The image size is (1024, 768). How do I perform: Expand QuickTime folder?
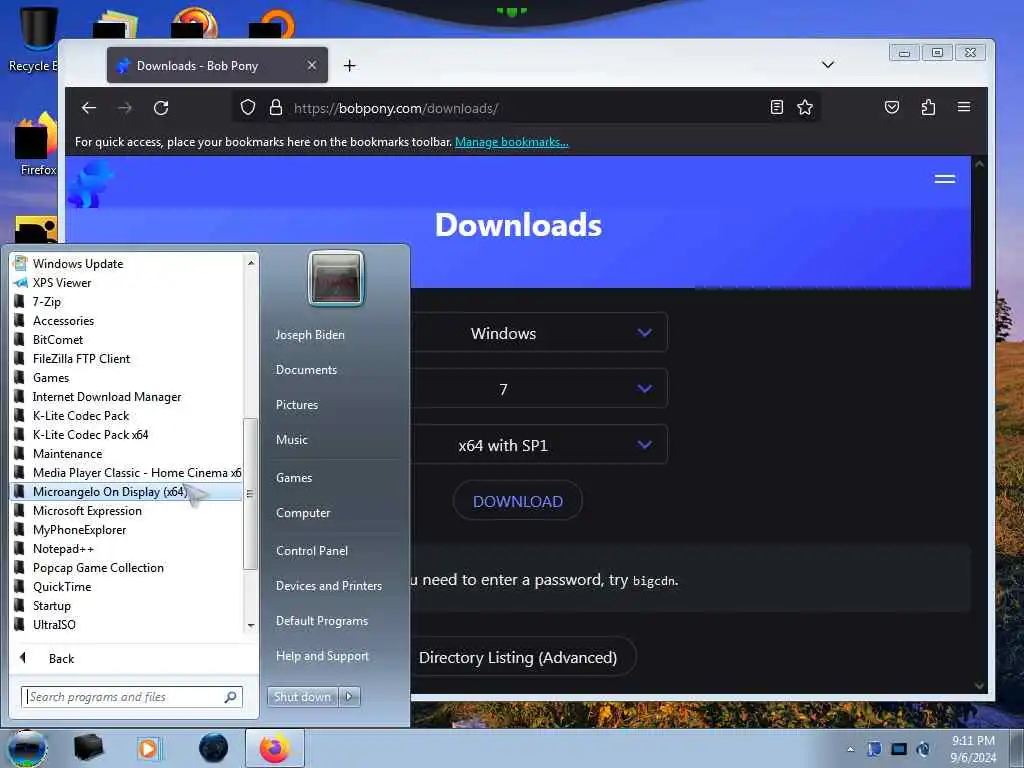(x=127, y=586)
